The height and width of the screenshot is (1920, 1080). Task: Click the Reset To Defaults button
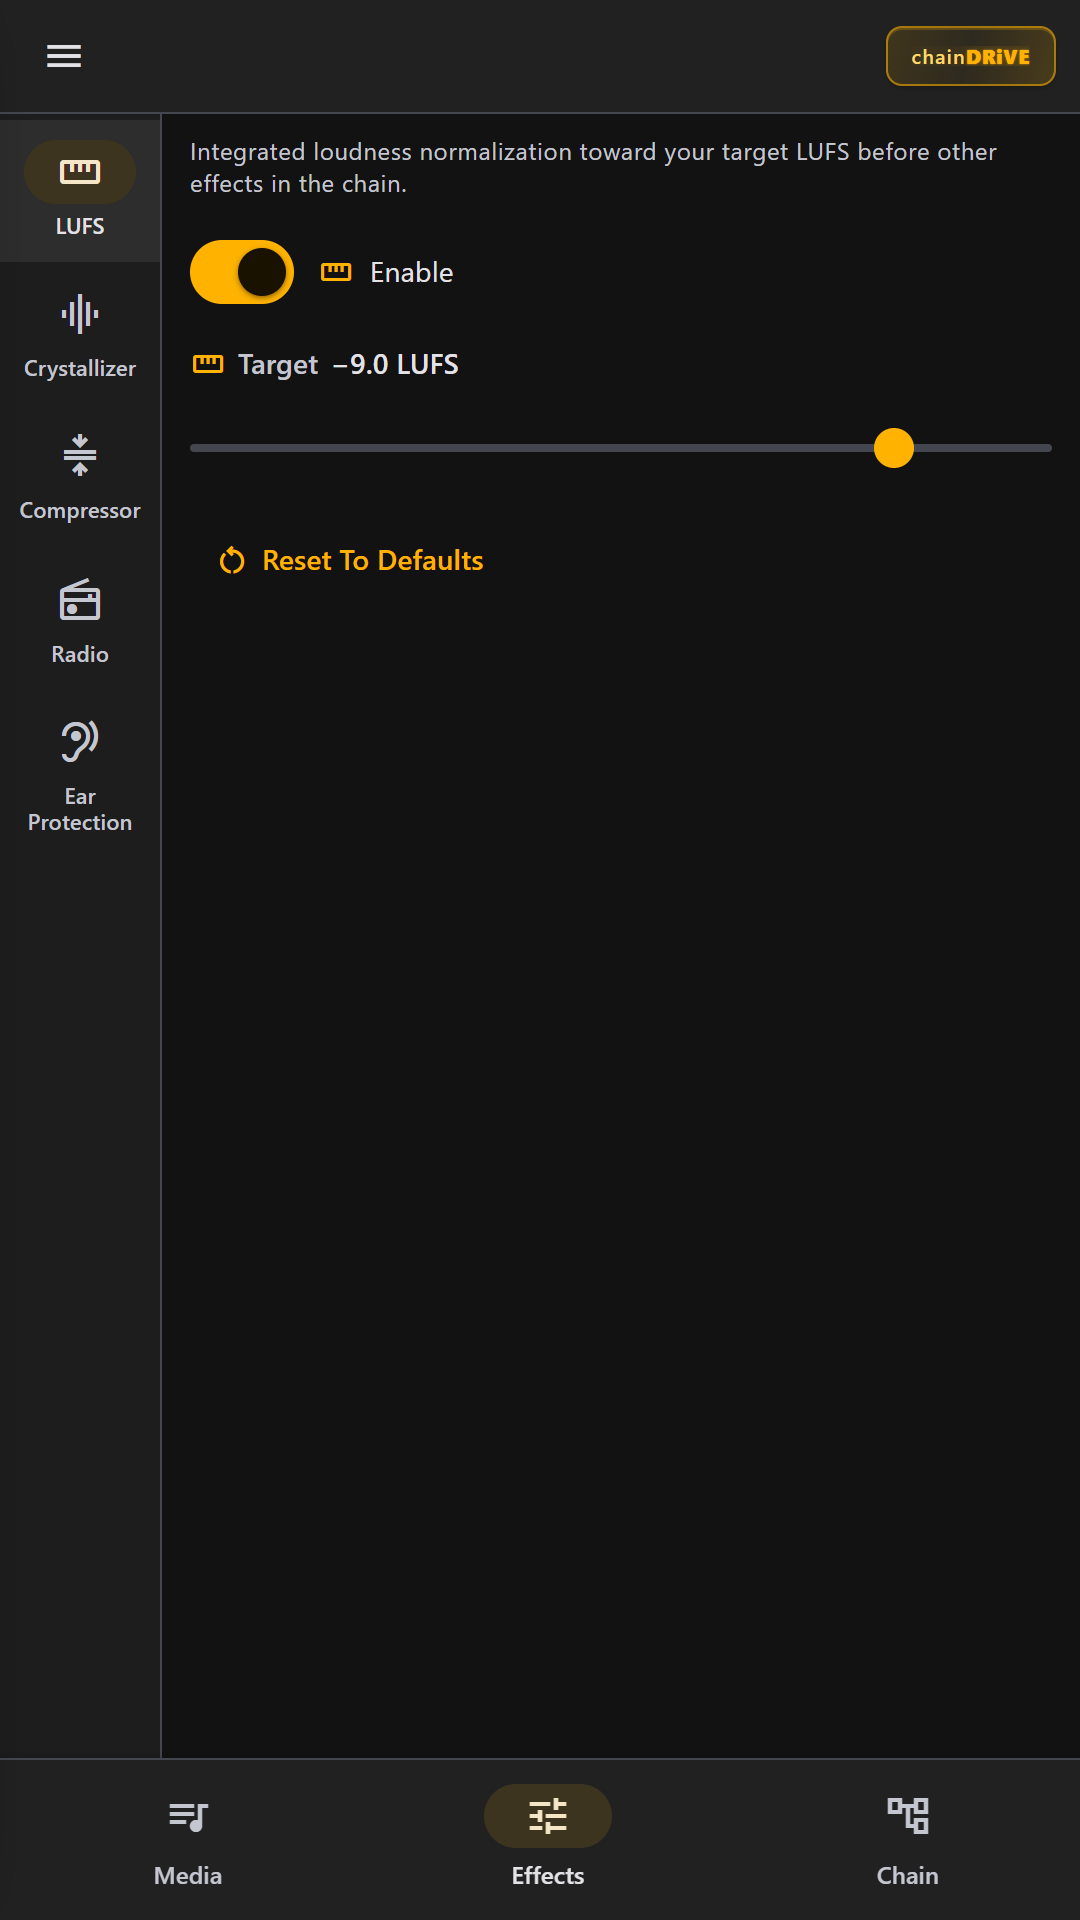351,561
